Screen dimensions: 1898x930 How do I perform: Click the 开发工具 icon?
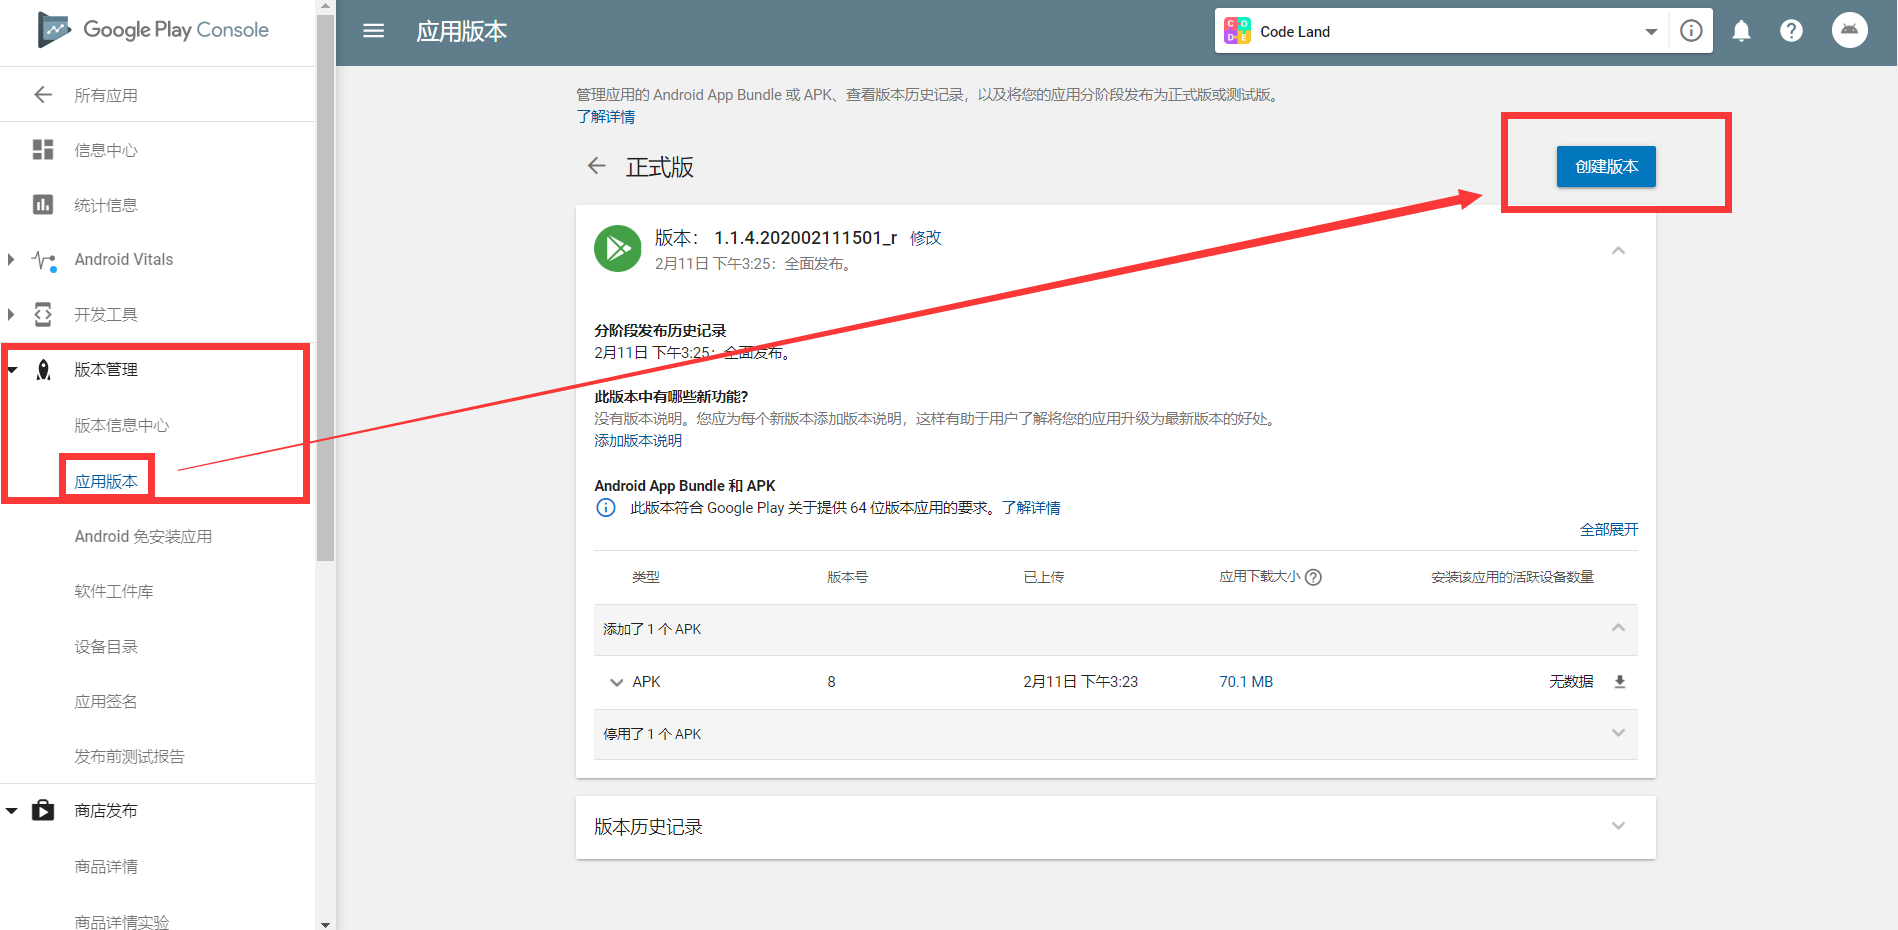click(43, 314)
